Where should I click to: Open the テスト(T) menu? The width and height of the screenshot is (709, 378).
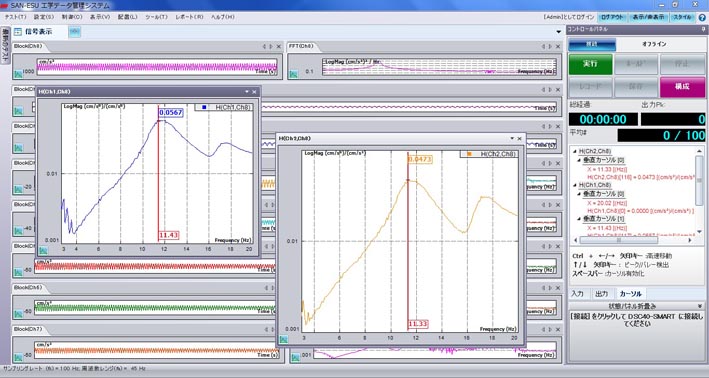coord(15,17)
